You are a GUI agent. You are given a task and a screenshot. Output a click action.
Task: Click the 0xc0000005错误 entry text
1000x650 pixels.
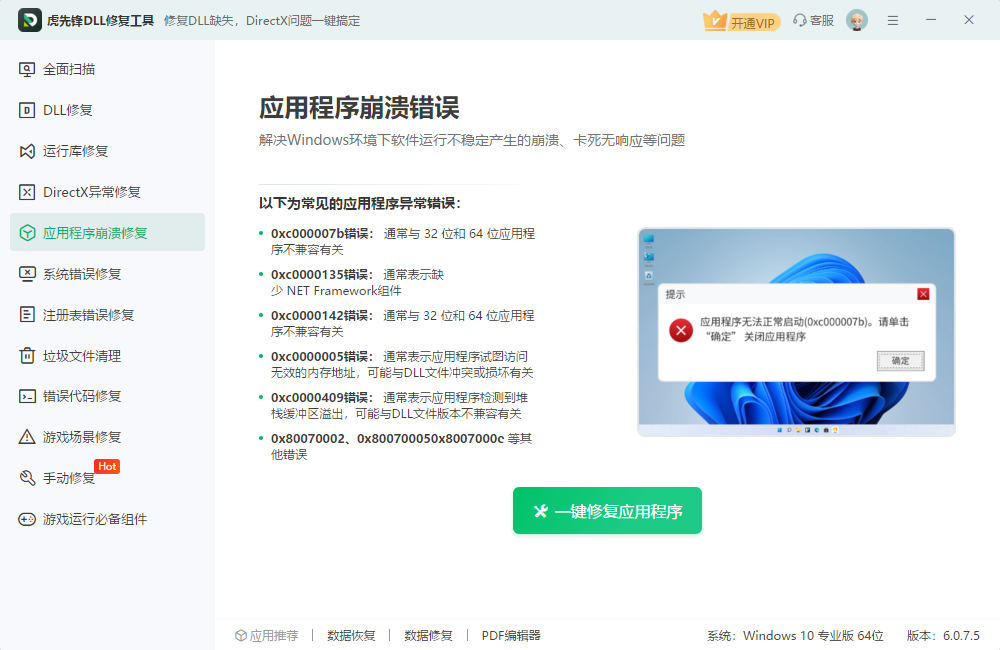[402, 364]
